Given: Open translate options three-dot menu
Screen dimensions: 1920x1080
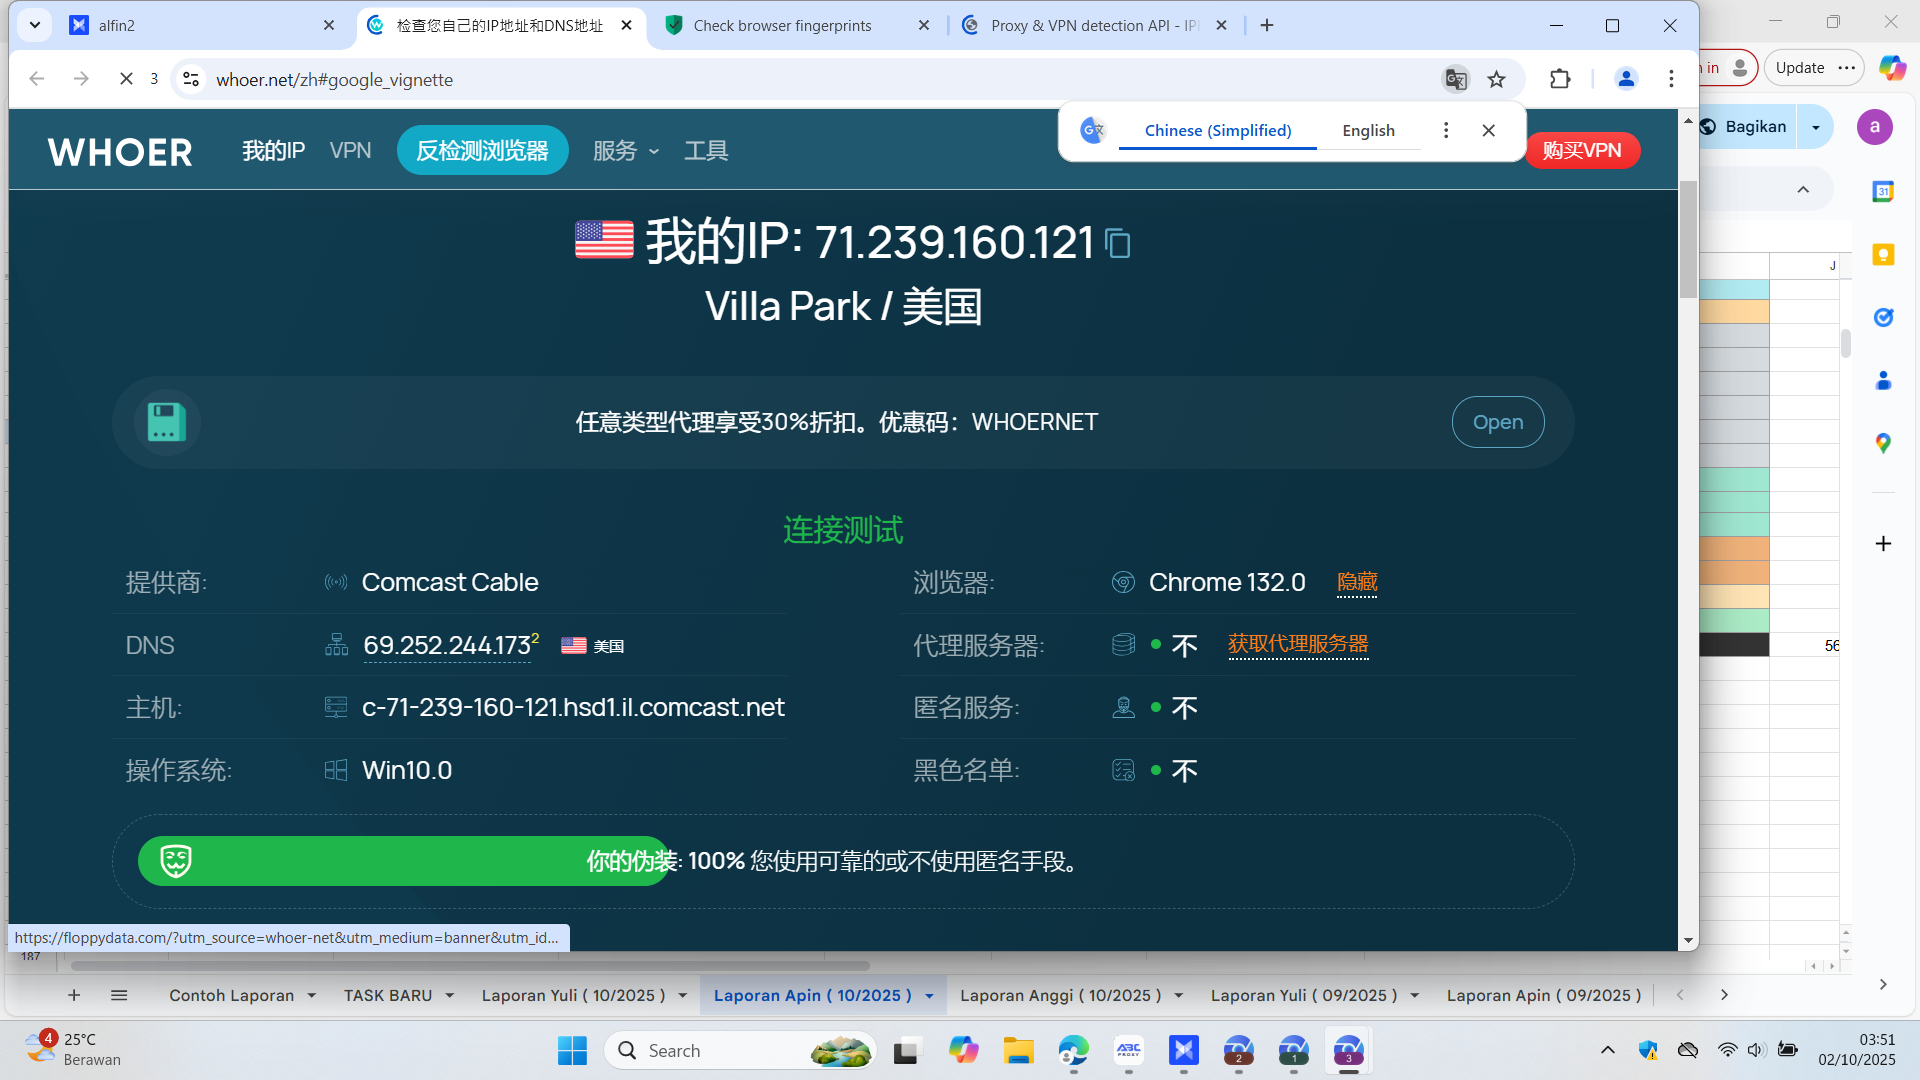Looking at the screenshot, I should pos(1445,130).
